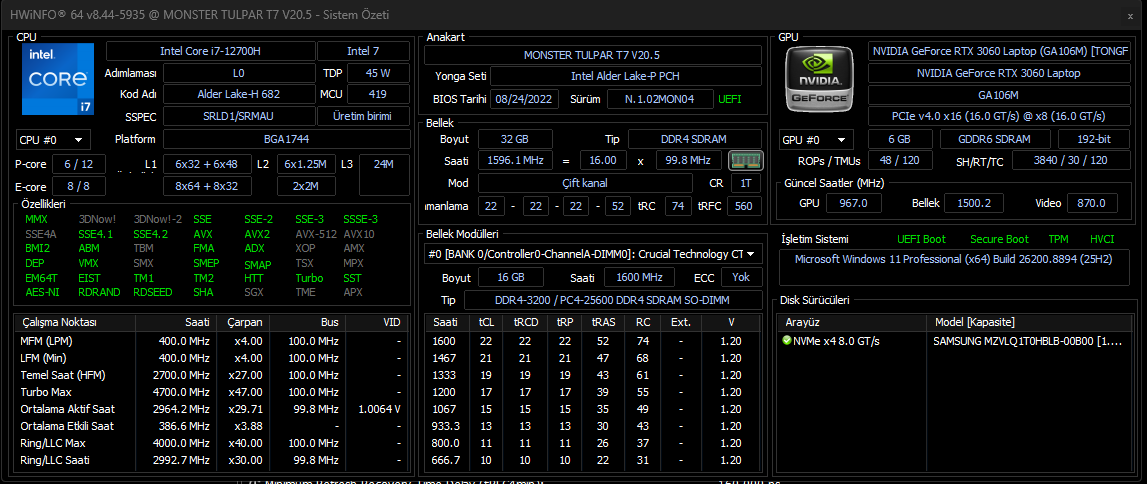Click the BIOS date 08/24/2022
Screen dimensions: 1147x484
click(524, 99)
